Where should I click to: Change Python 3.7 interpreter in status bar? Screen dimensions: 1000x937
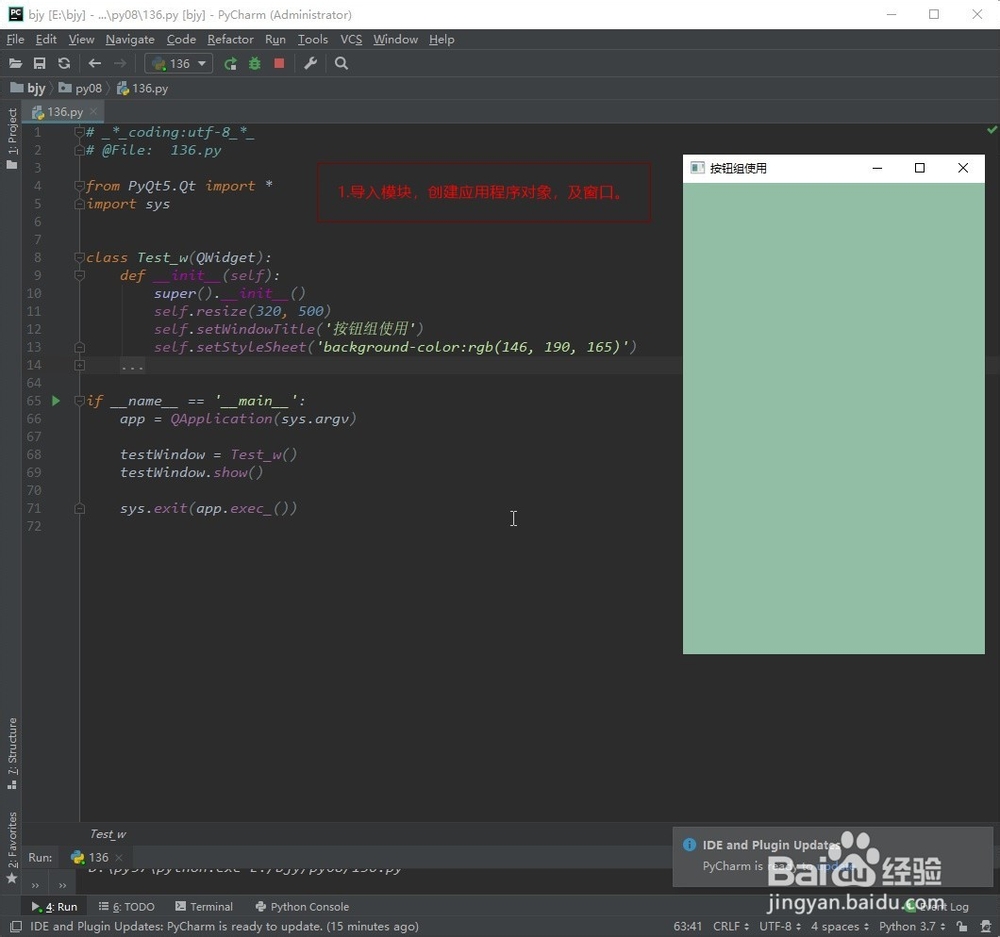(x=912, y=926)
